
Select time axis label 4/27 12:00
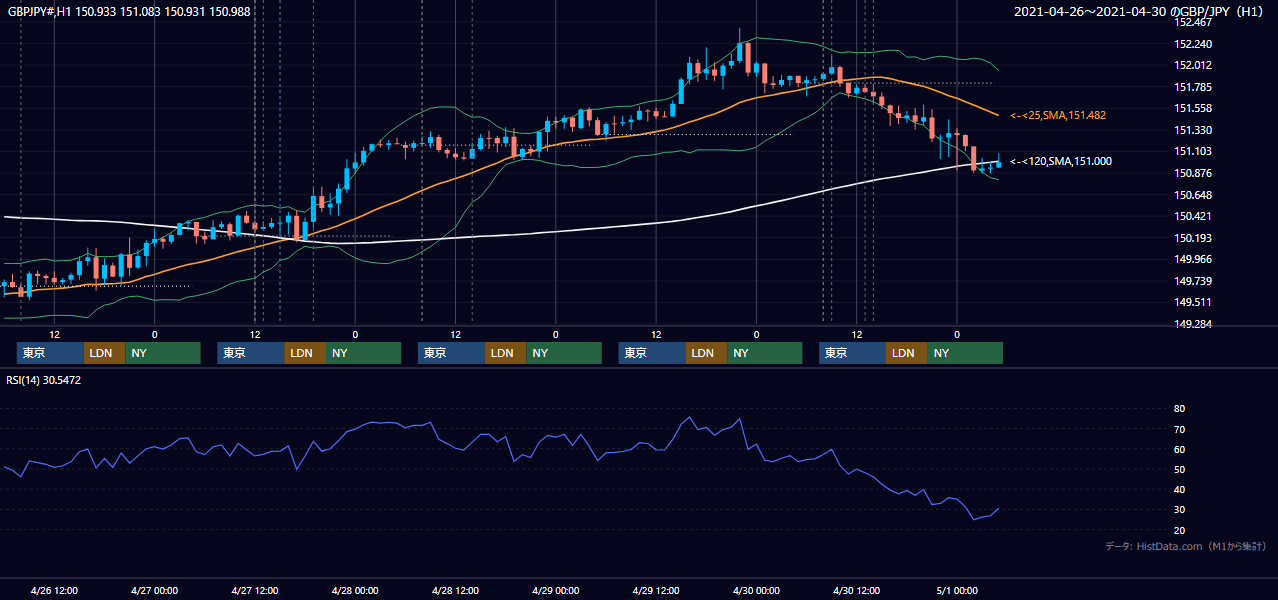(x=255, y=590)
